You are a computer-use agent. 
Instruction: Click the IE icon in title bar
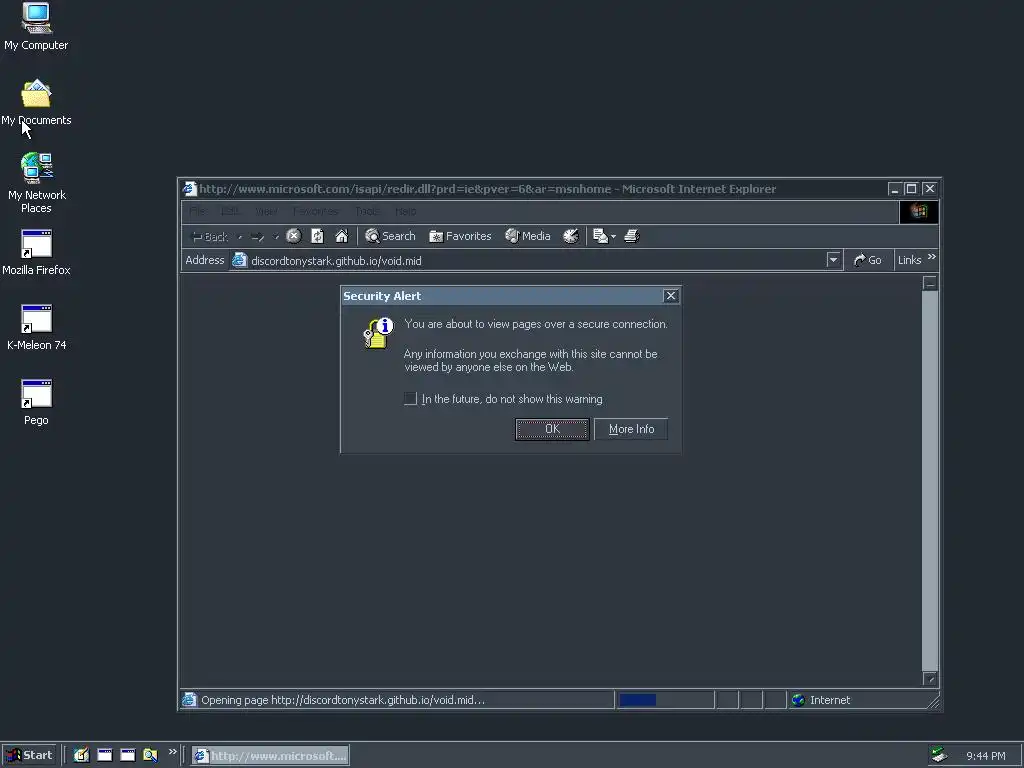189,189
